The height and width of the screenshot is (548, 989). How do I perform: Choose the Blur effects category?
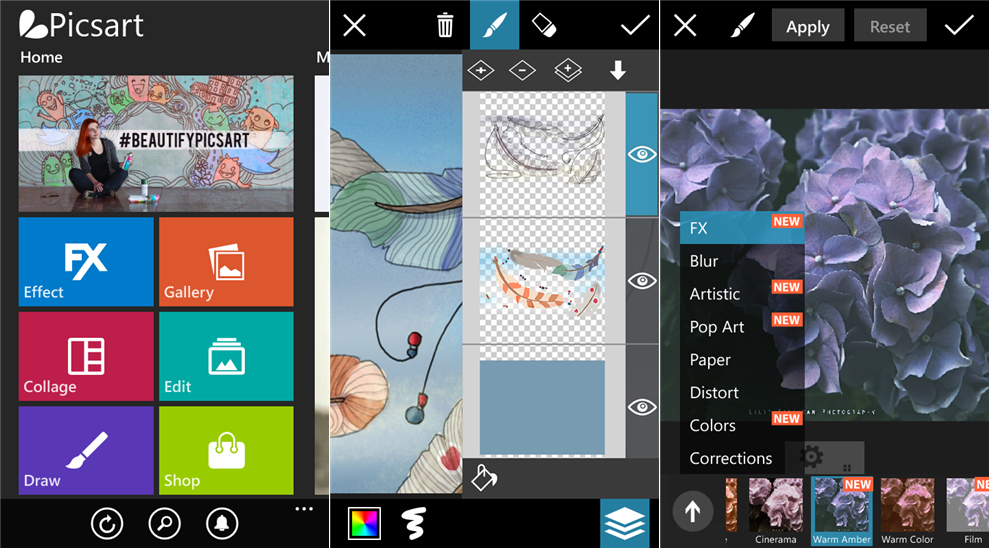(x=704, y=261)
